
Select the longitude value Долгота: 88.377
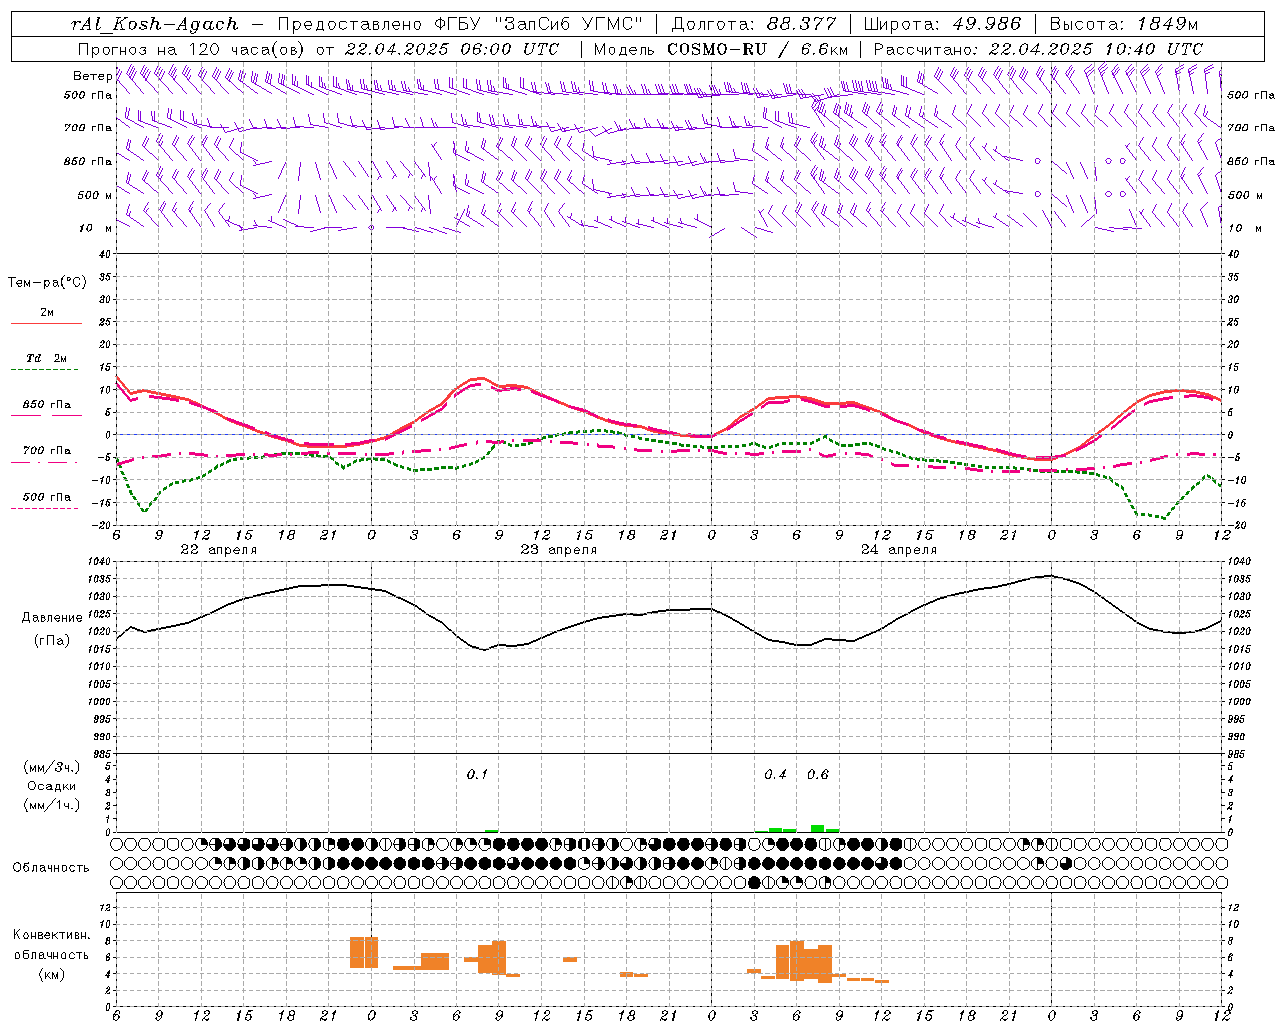(753, 24)
